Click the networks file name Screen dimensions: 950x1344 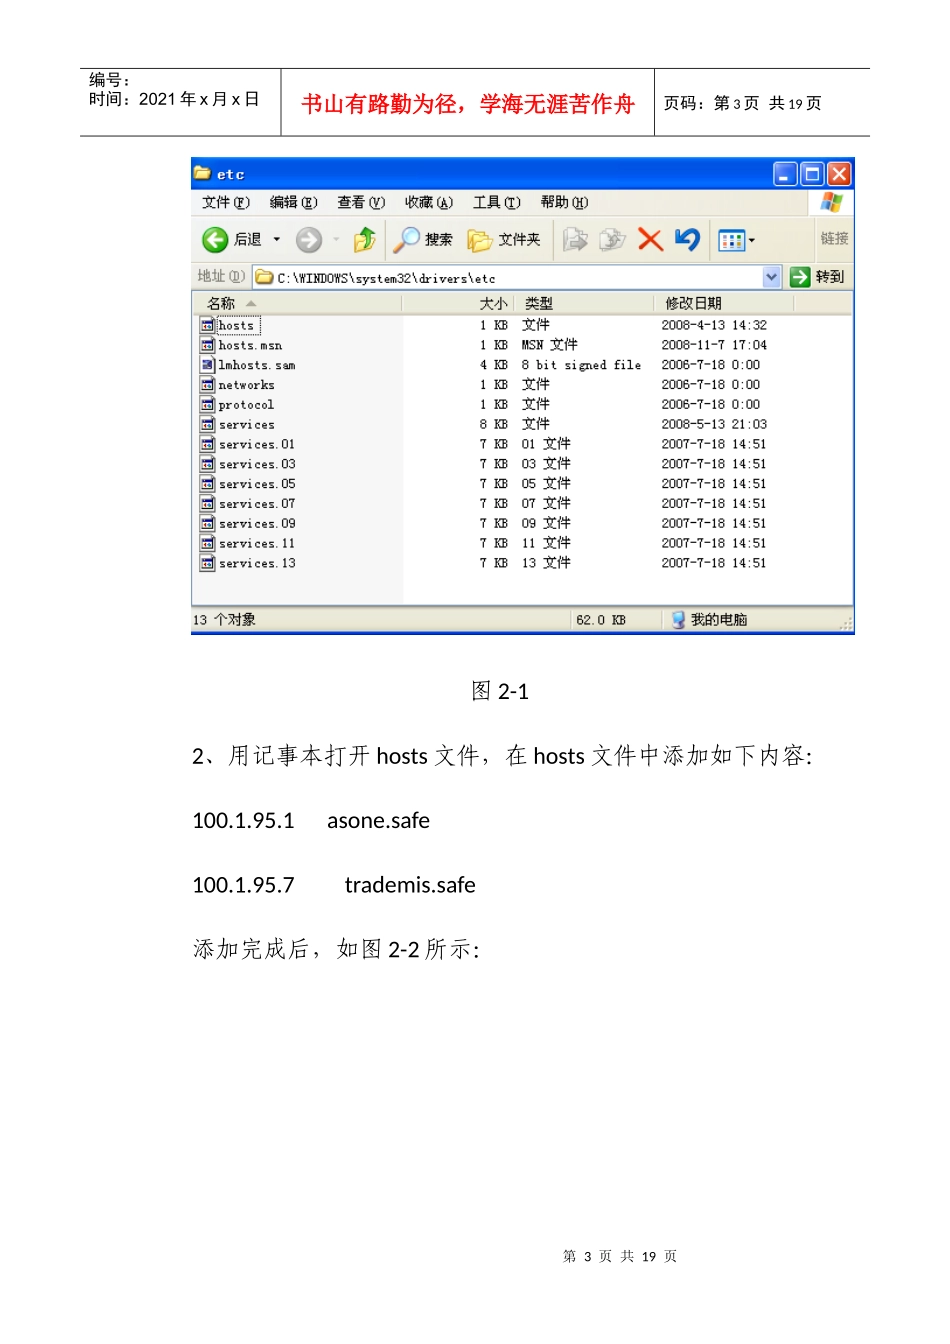click(x=246, y=385)
